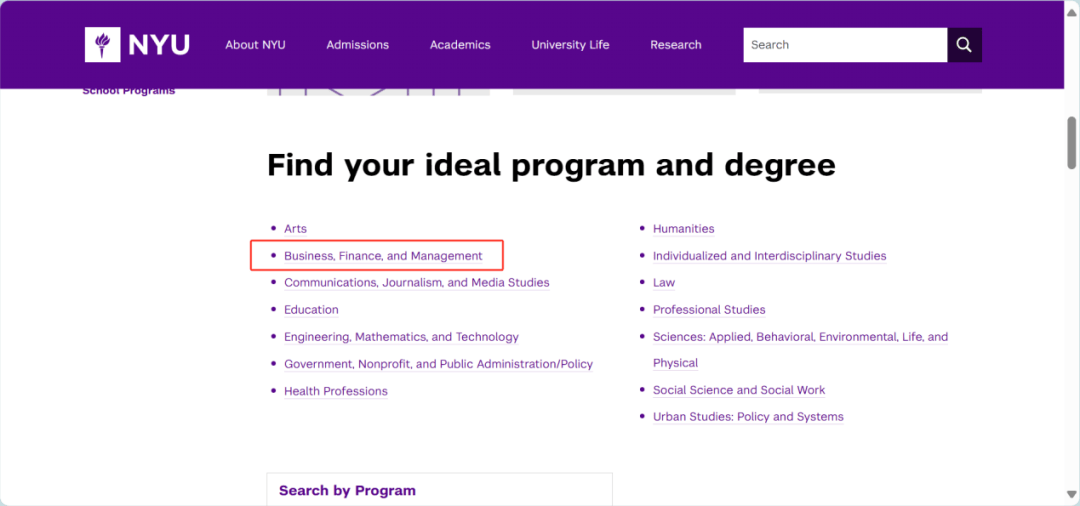Screen dimensions: 1080x506
Task: Select the Education programs link
Action: 311,310
